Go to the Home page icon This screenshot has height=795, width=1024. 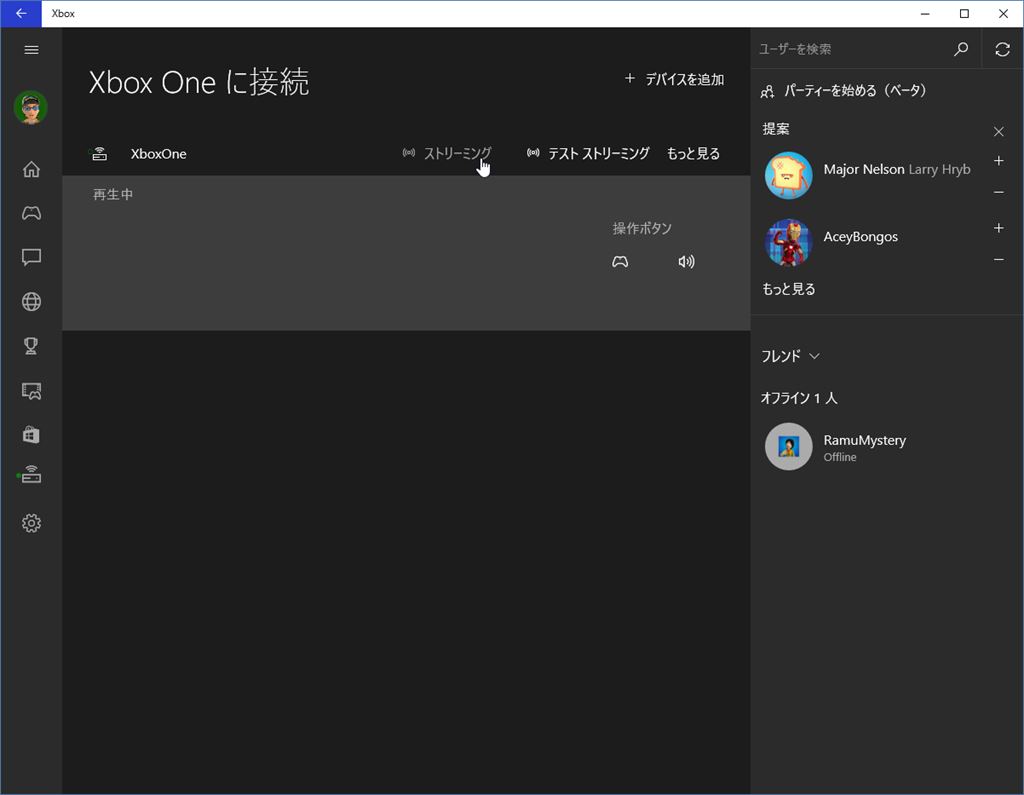31,170
